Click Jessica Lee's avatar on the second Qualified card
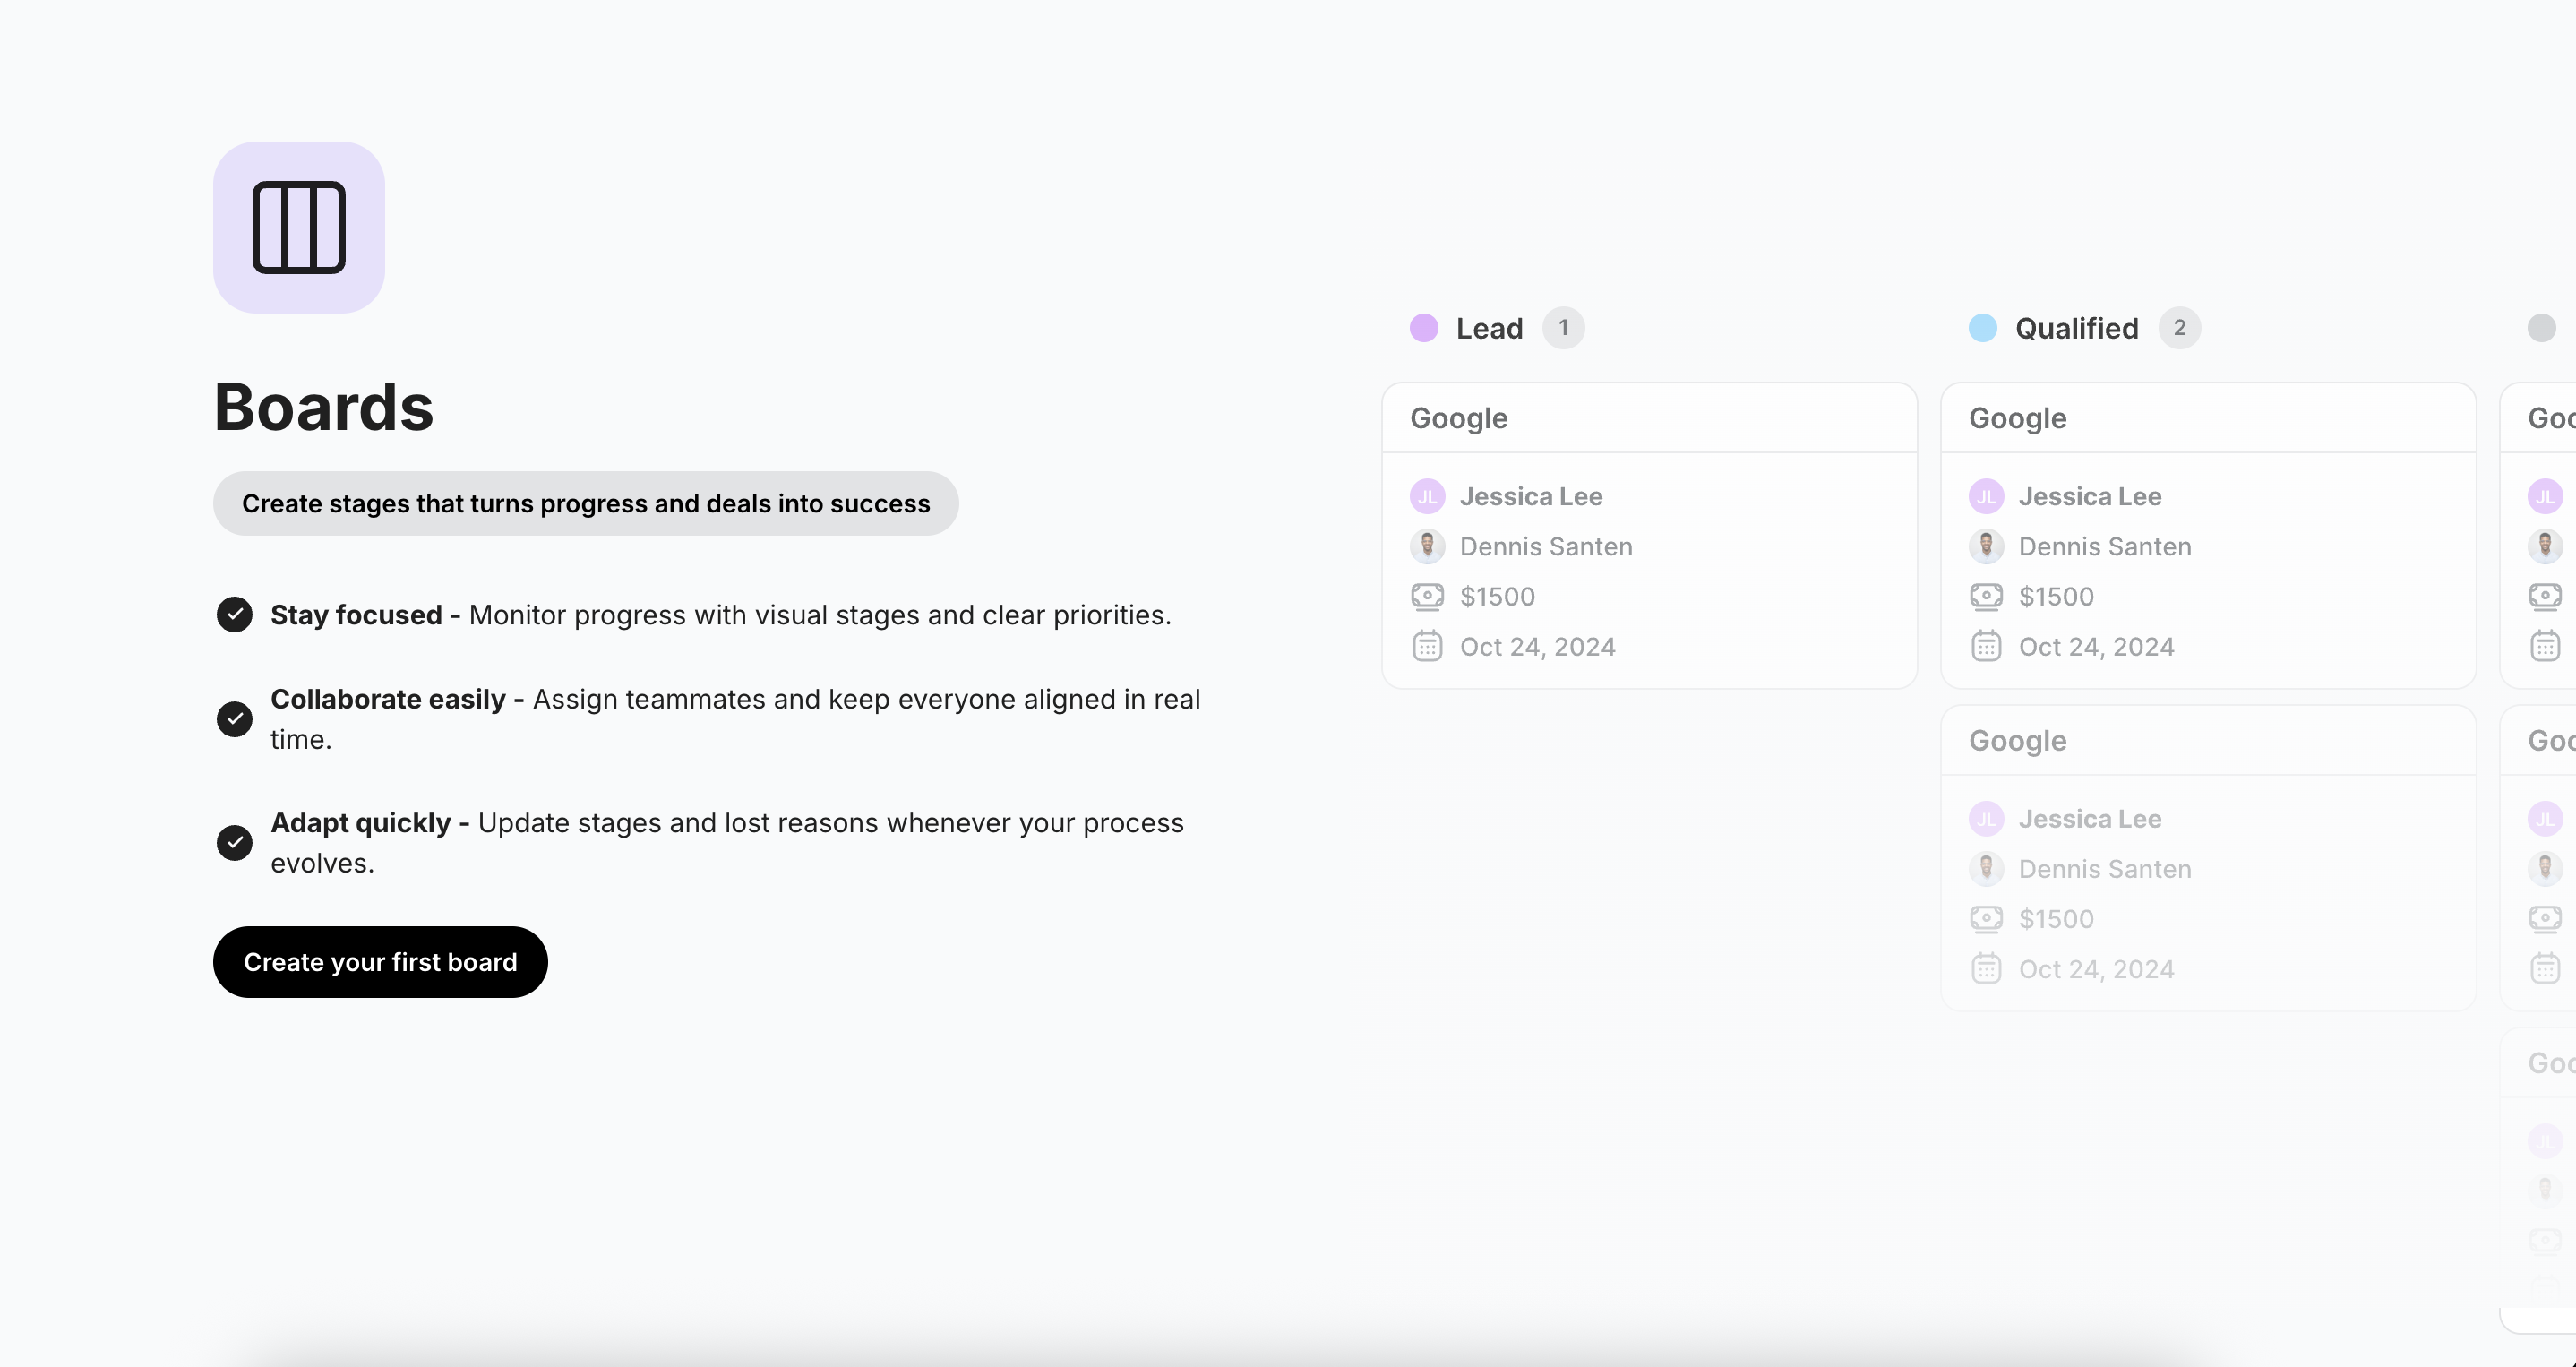 coord(1986,818)
